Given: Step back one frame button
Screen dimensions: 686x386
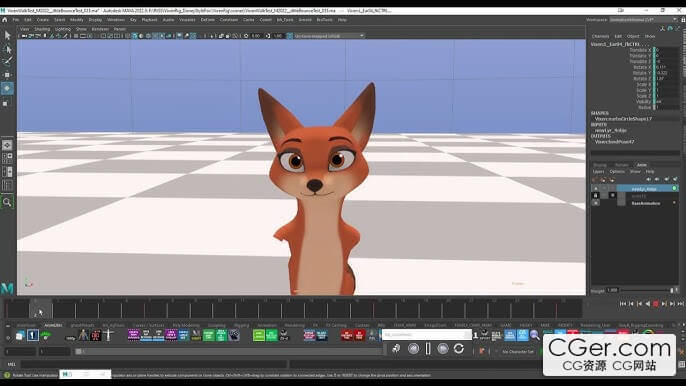Looking at the screenshot, I should click(x=631, y=304).
